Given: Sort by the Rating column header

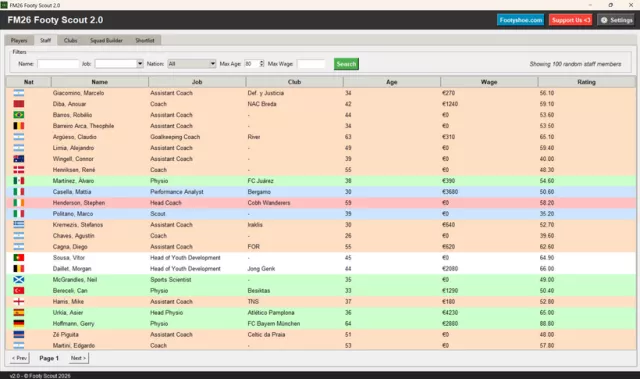Looking at the screenshot, I should tap(587, 82).
